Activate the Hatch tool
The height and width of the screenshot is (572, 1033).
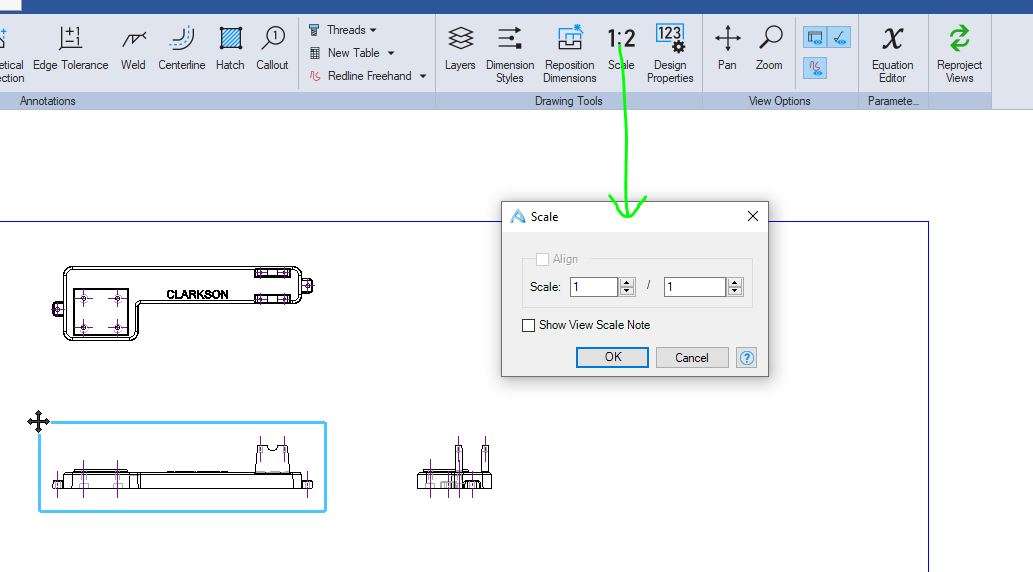tap(230, 48)
